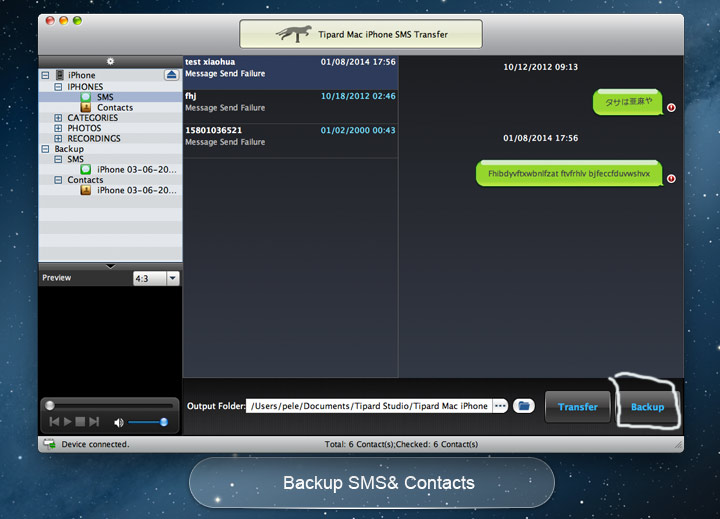This screenshot has height=519, width=720.
Task: Click the gear settings icon above tree
Action: point(110,61)
